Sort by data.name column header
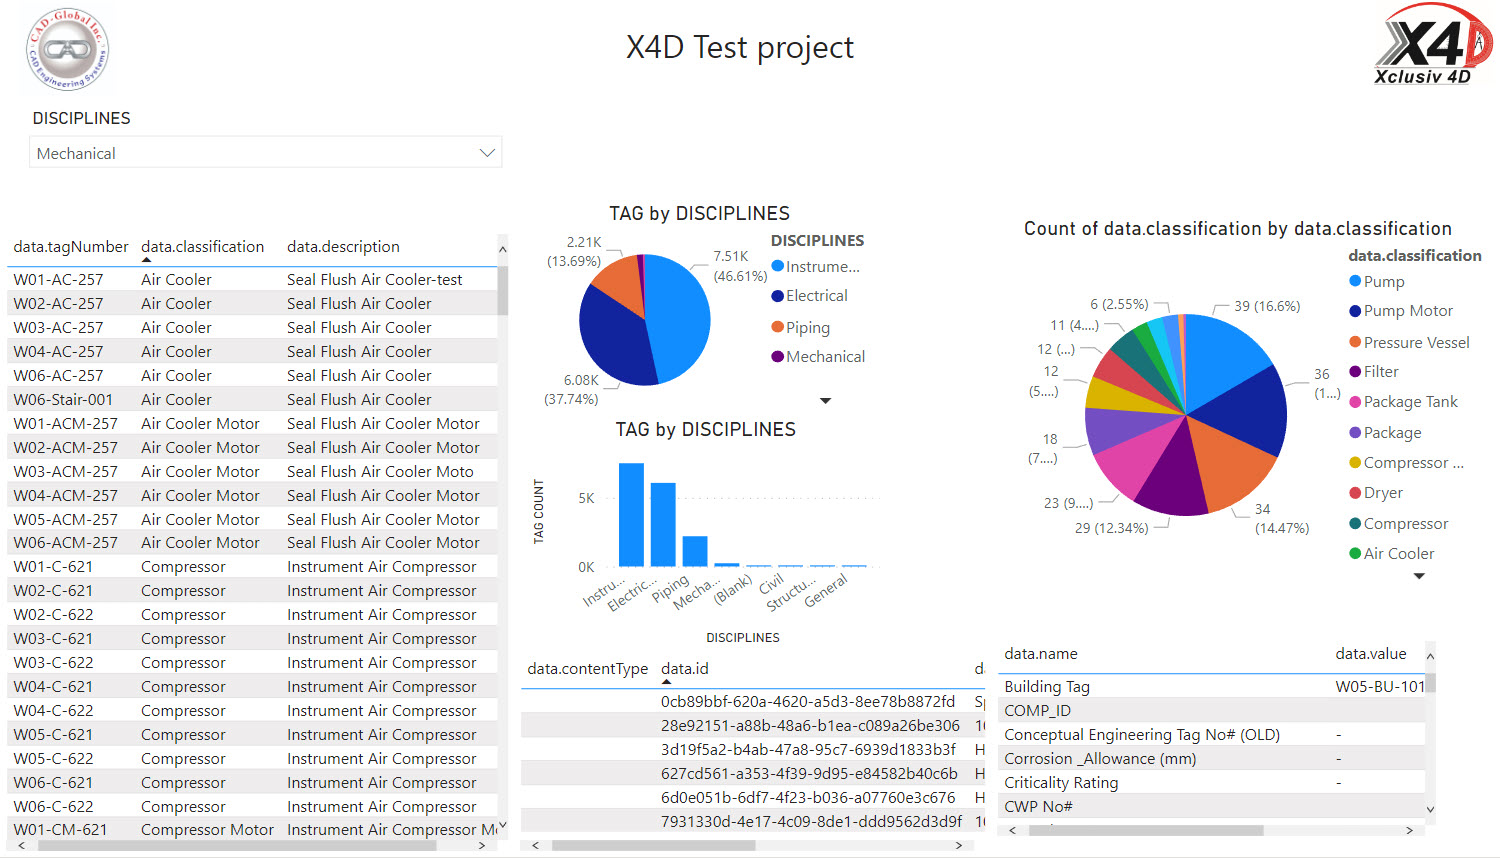Screen dimensions: 1500x858 coord(1041,654)
